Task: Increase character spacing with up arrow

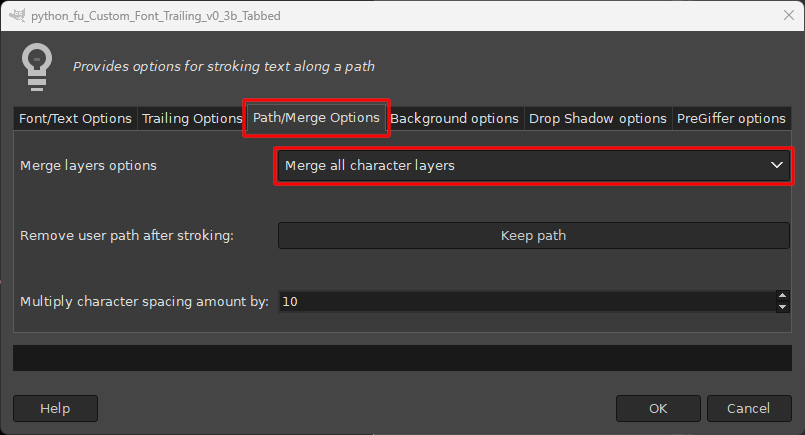Action: [x=782, y=296]
